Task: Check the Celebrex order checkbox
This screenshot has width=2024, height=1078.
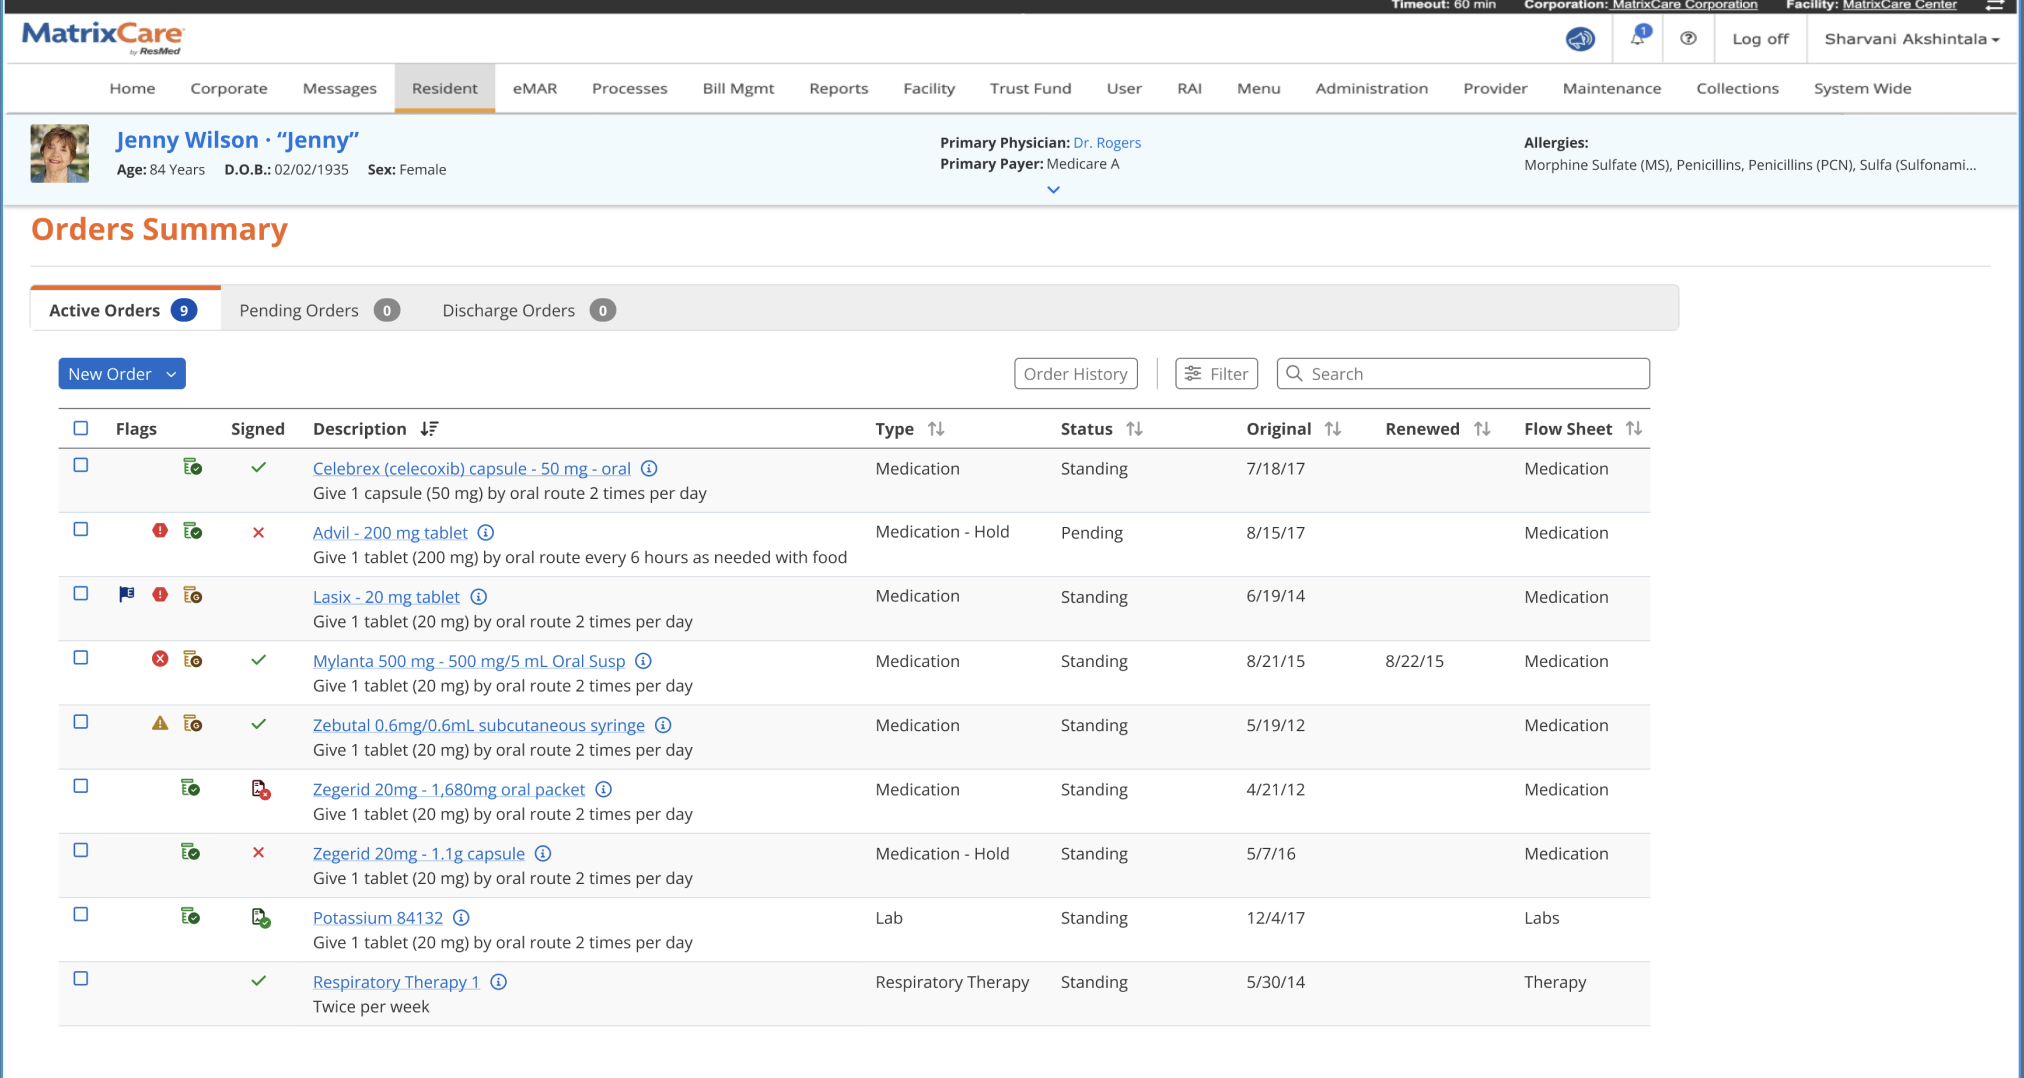Action: (x=81, y=465)
